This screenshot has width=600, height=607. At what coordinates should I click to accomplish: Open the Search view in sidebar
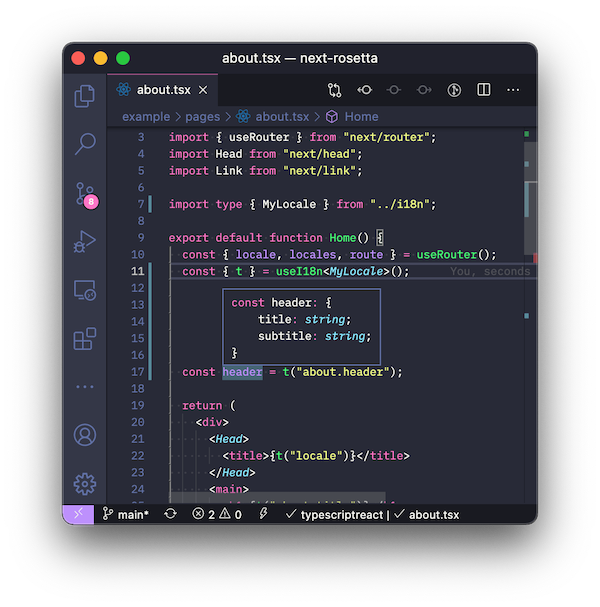tap(84, 144)
